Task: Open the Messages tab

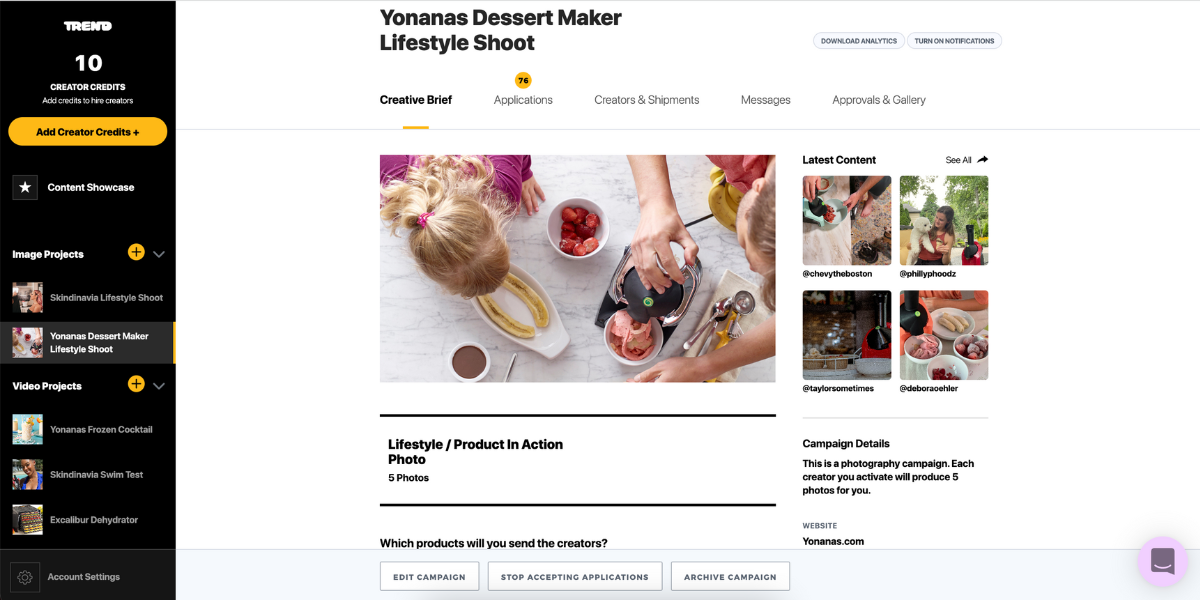Action: click(766, 100)
